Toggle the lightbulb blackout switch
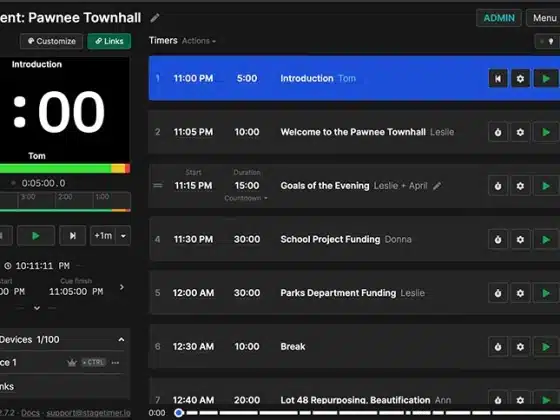 (x=547, y=41)
